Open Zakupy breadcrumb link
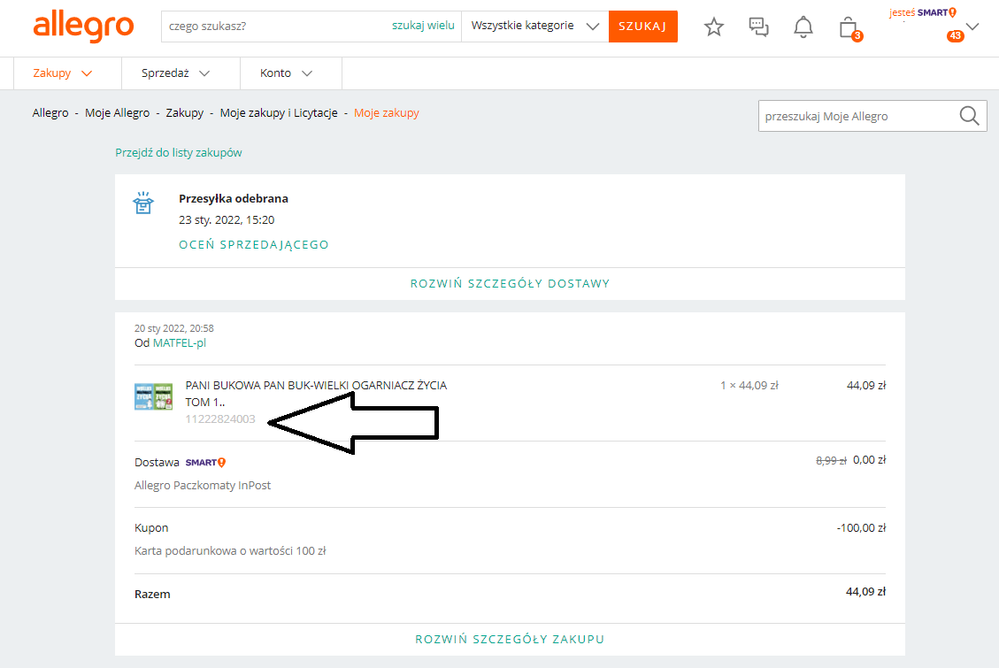999x668 pixels. 185,113
